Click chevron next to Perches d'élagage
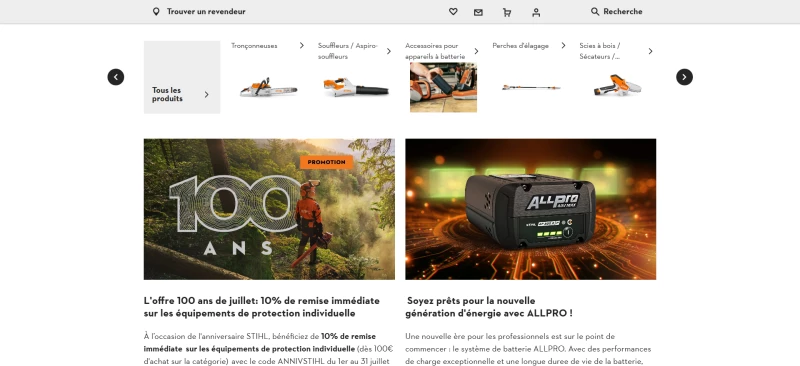The image size is (800, 366). click(563, 45)
